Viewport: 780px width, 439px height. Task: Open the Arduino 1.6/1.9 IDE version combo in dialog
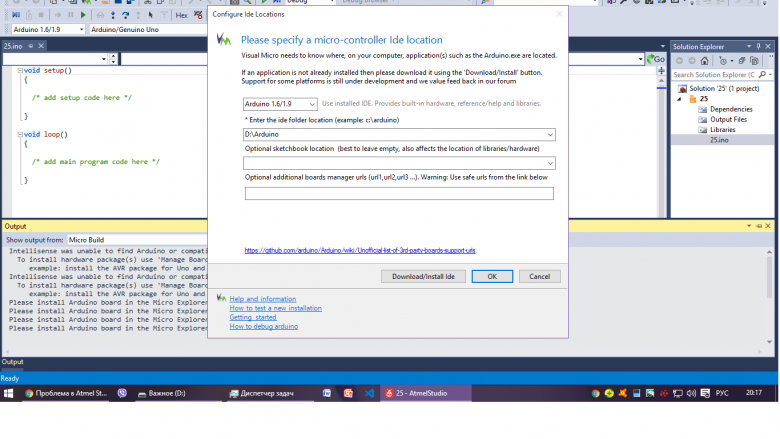point(280,104)
